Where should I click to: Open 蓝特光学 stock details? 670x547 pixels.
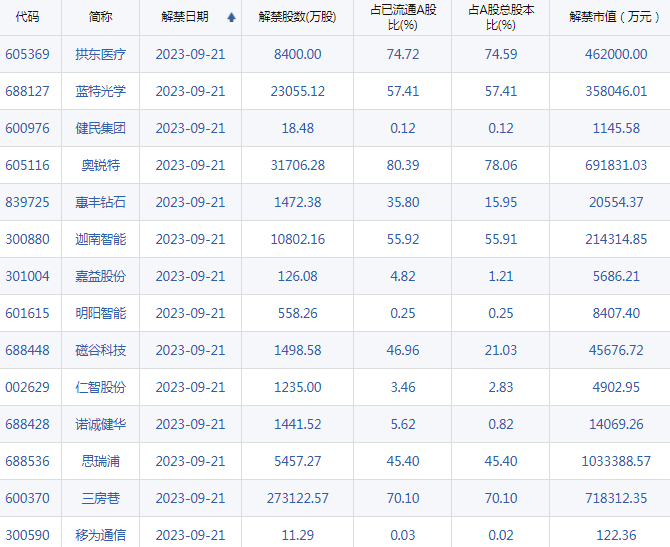[x=100, y=91]
